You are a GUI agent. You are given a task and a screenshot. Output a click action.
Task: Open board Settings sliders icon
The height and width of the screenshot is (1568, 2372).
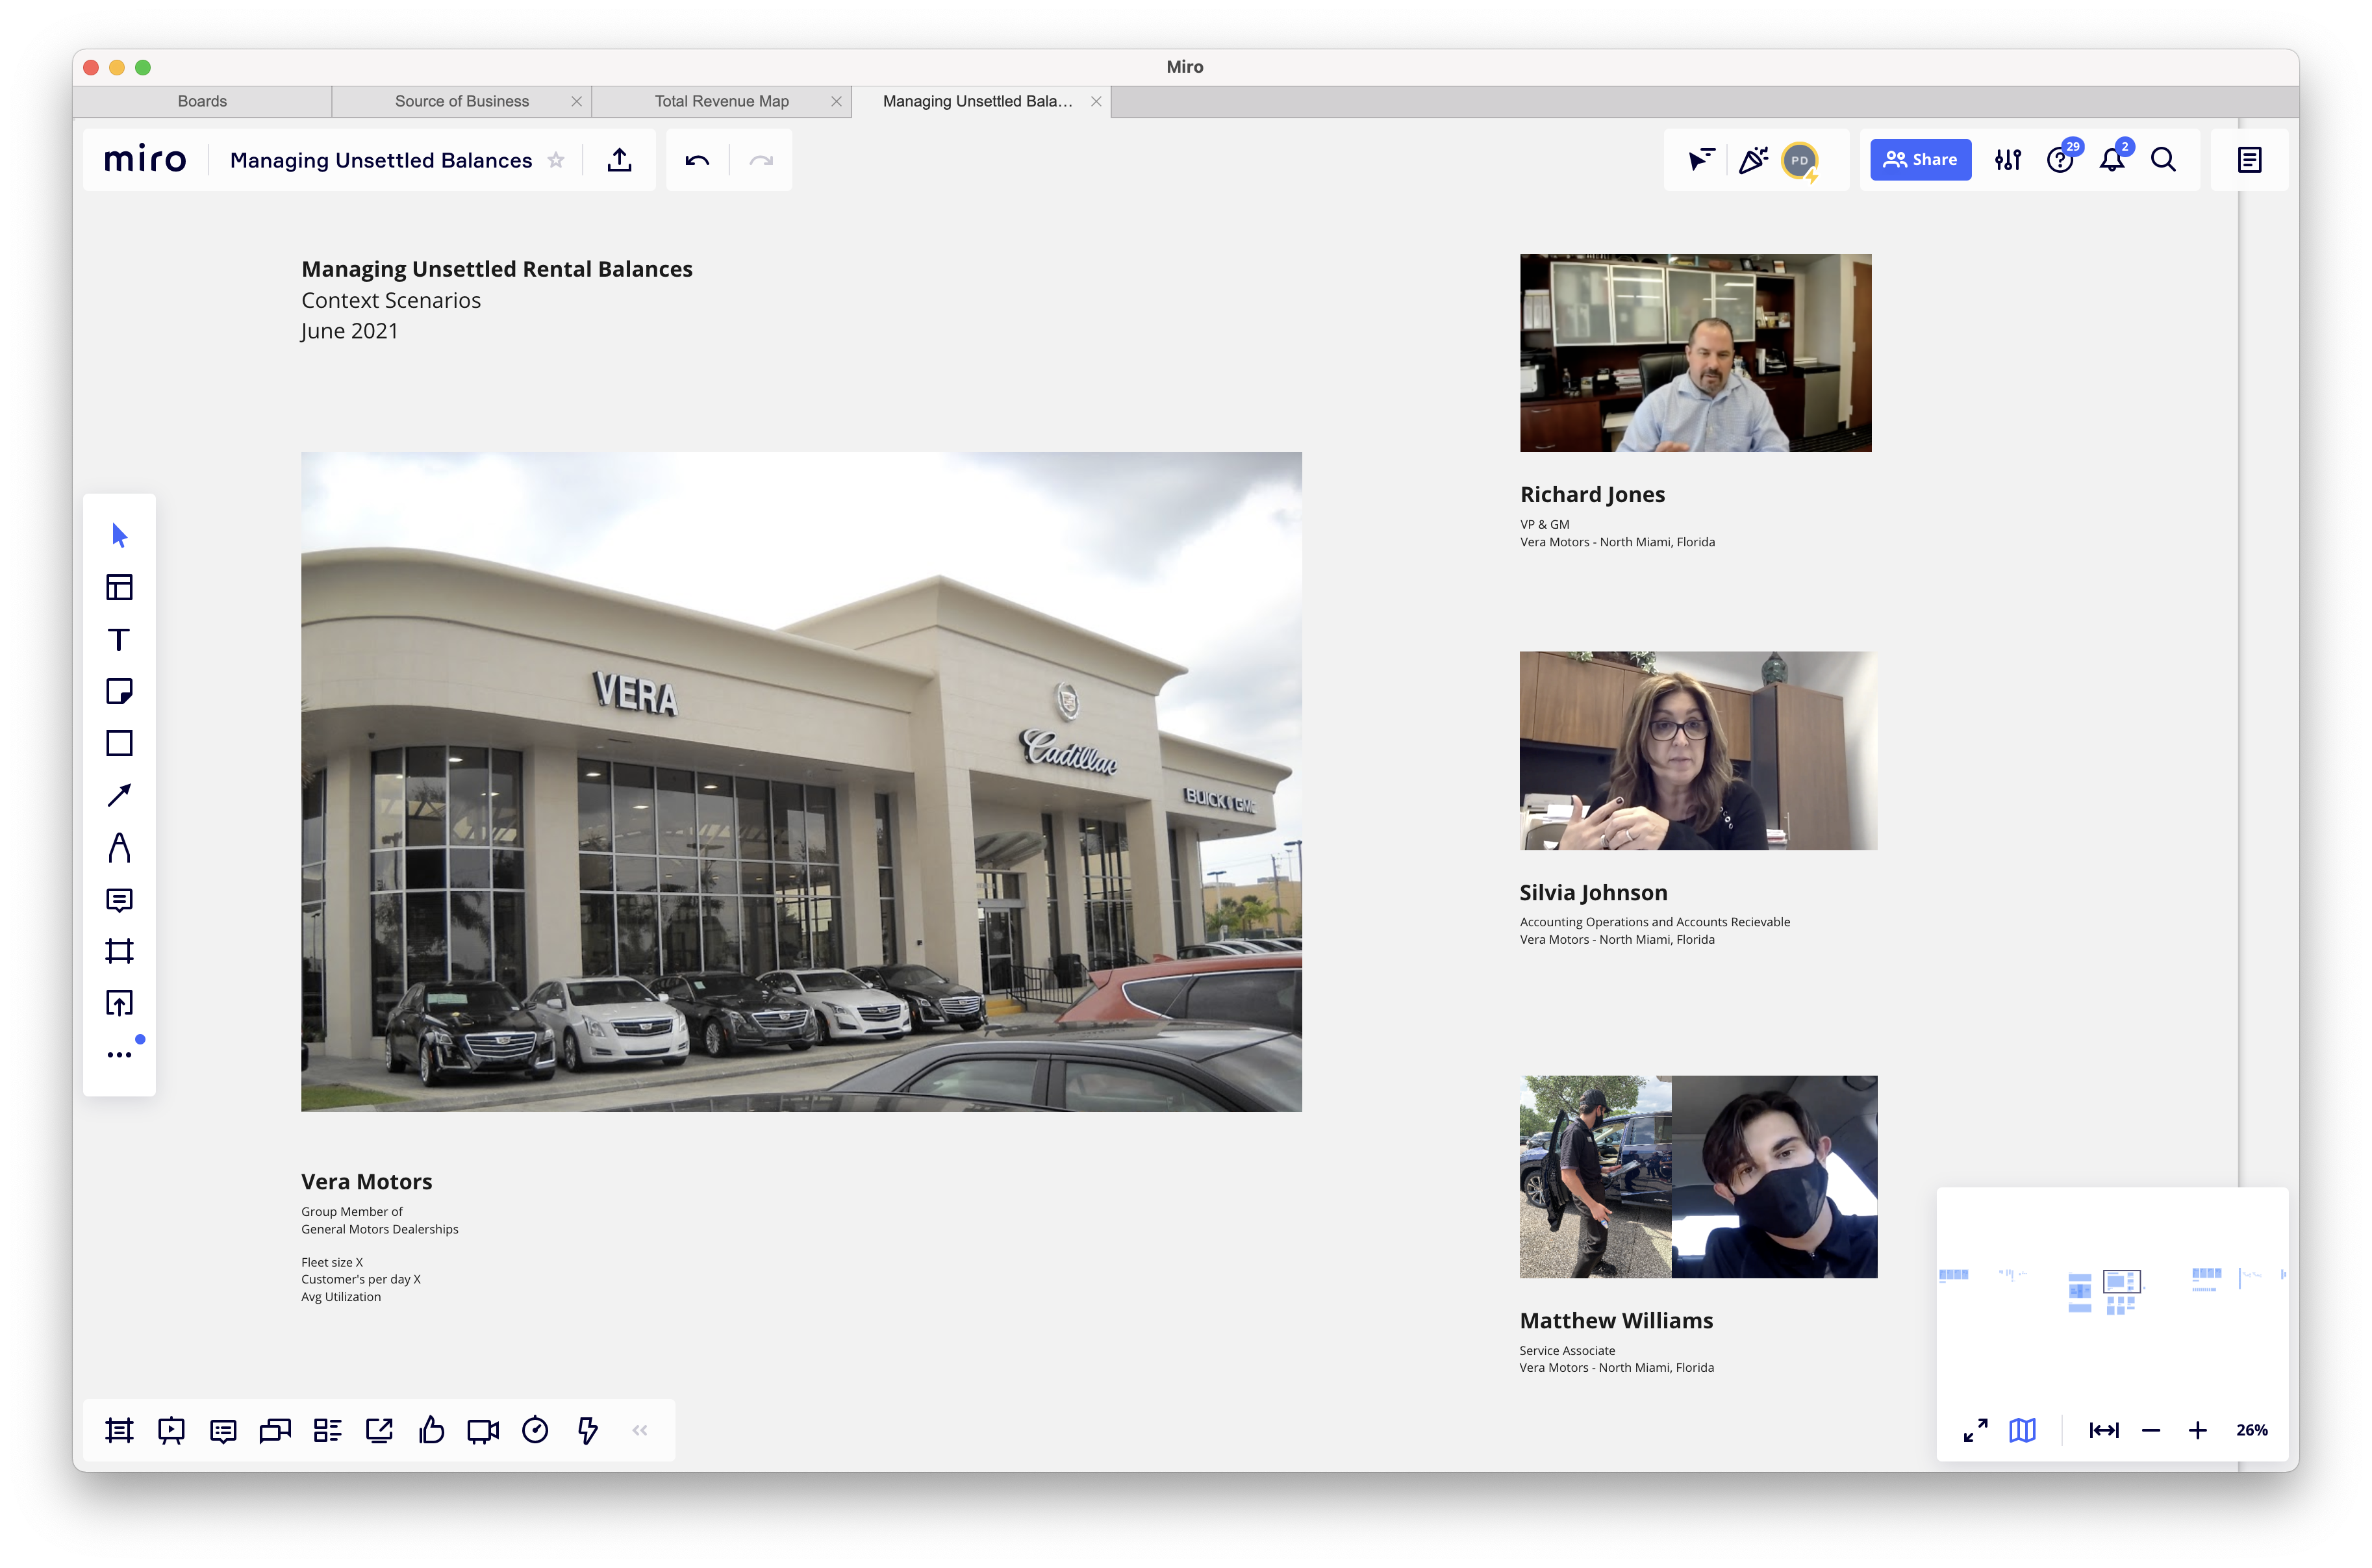tap(2008, 160)
